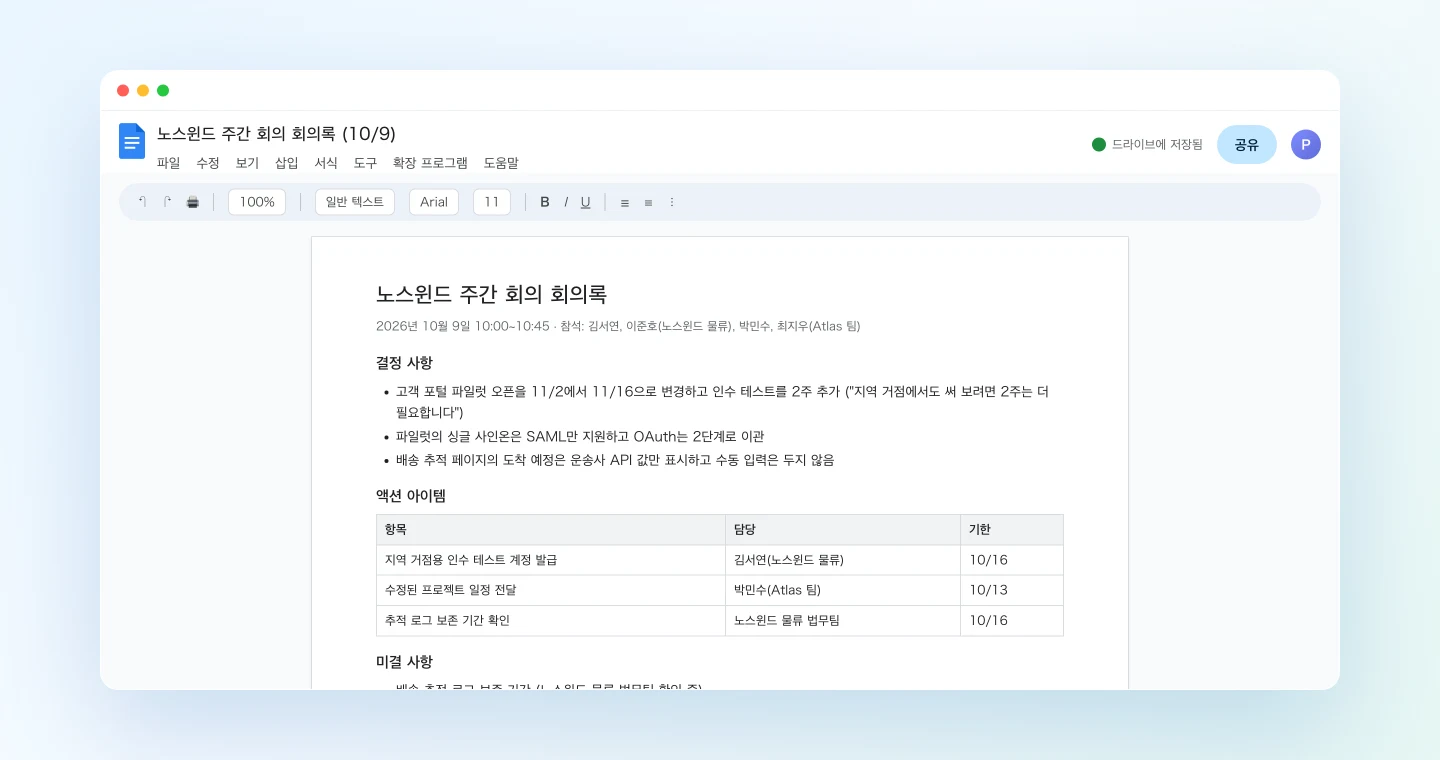Click the 결정 사항 heading
Viewport: 1440px width, 760px height.
pyautogui.click(x=404, y=362)
